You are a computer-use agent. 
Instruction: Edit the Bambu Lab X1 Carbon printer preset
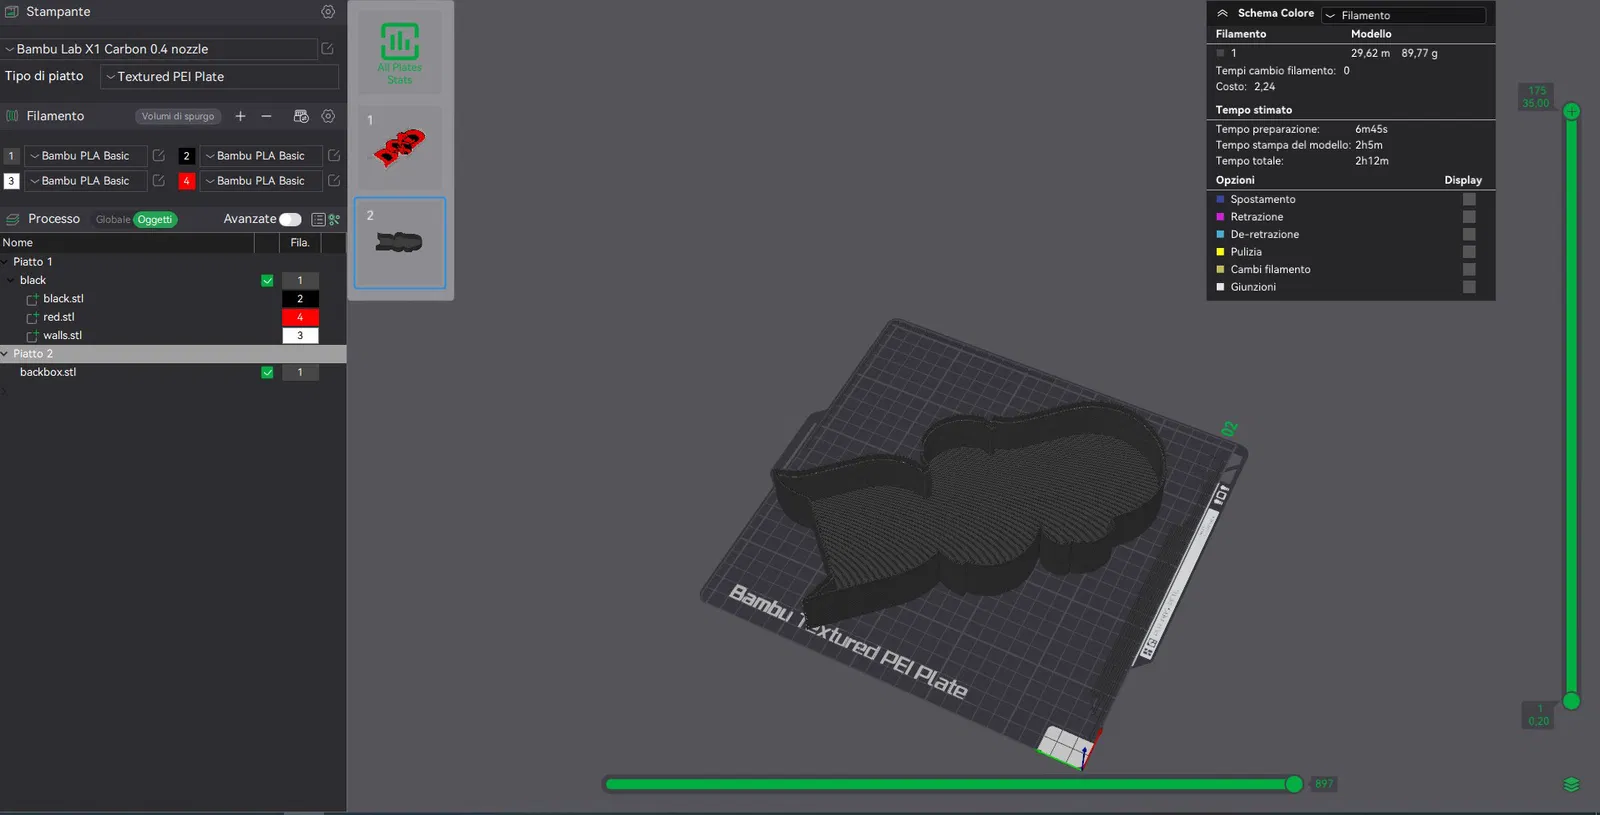pyautogui.click(x=327, y=49)
